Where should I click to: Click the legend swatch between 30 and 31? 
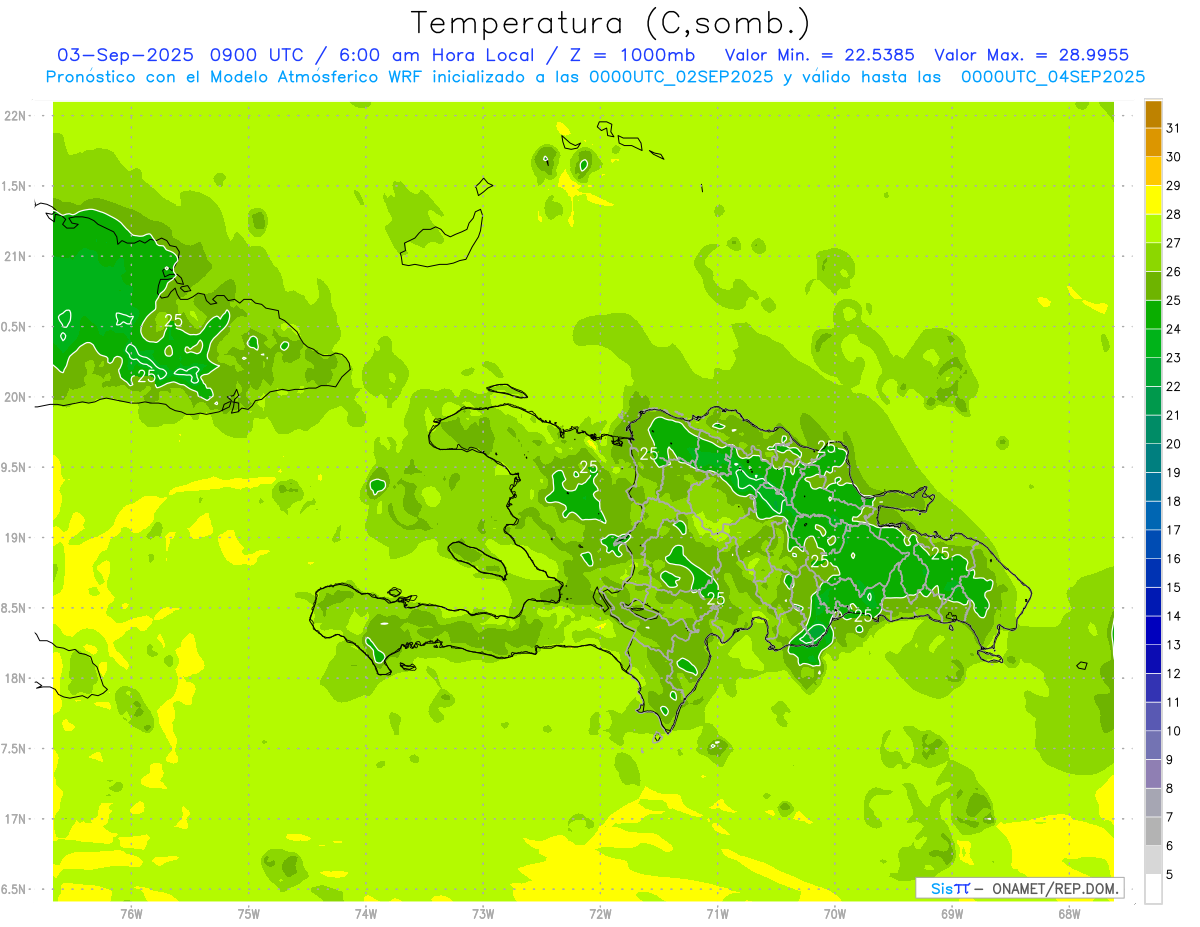[1153, 143]
